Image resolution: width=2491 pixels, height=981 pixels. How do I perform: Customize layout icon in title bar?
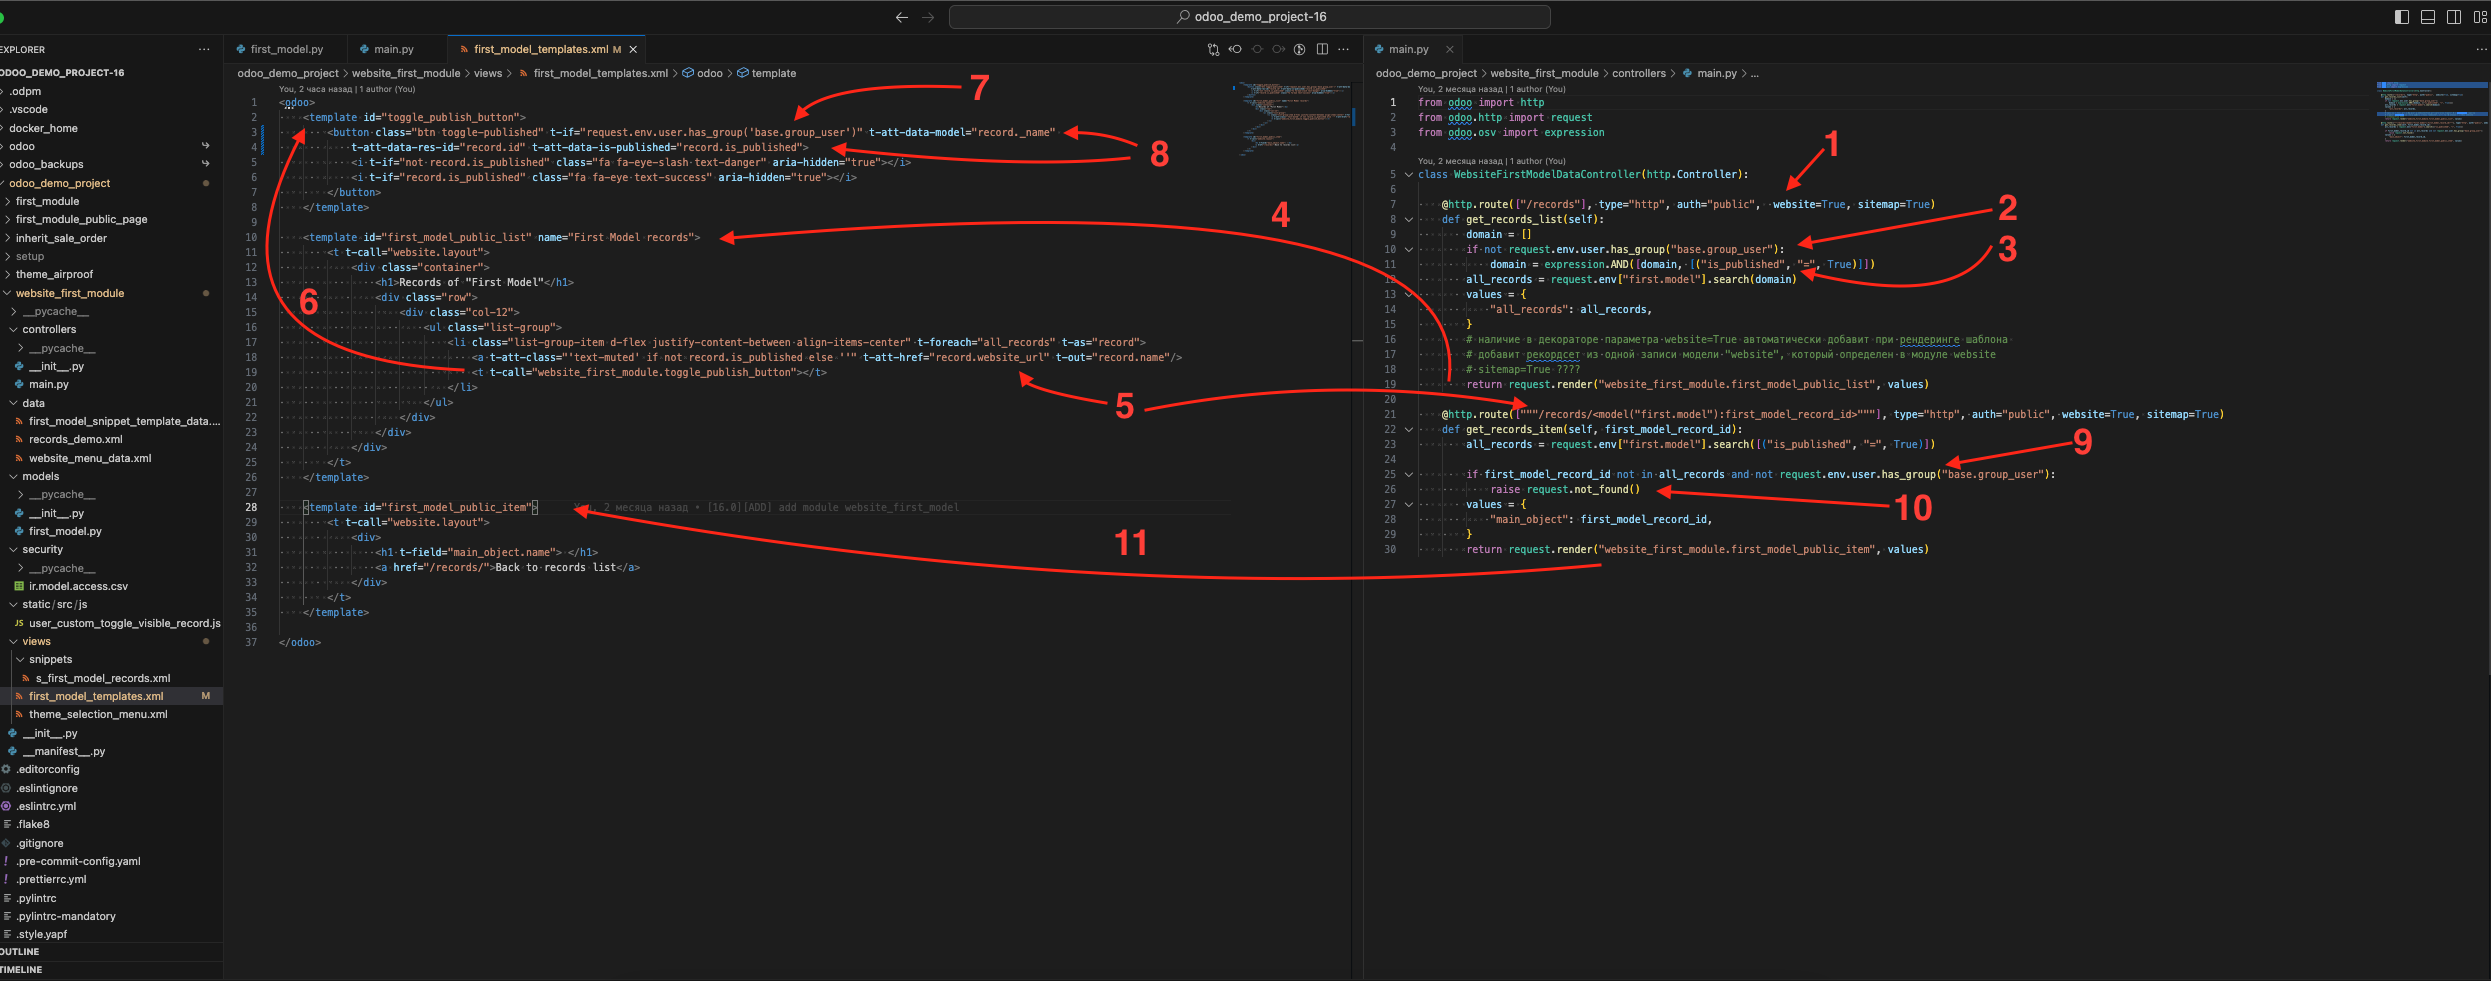(2480, 17)
